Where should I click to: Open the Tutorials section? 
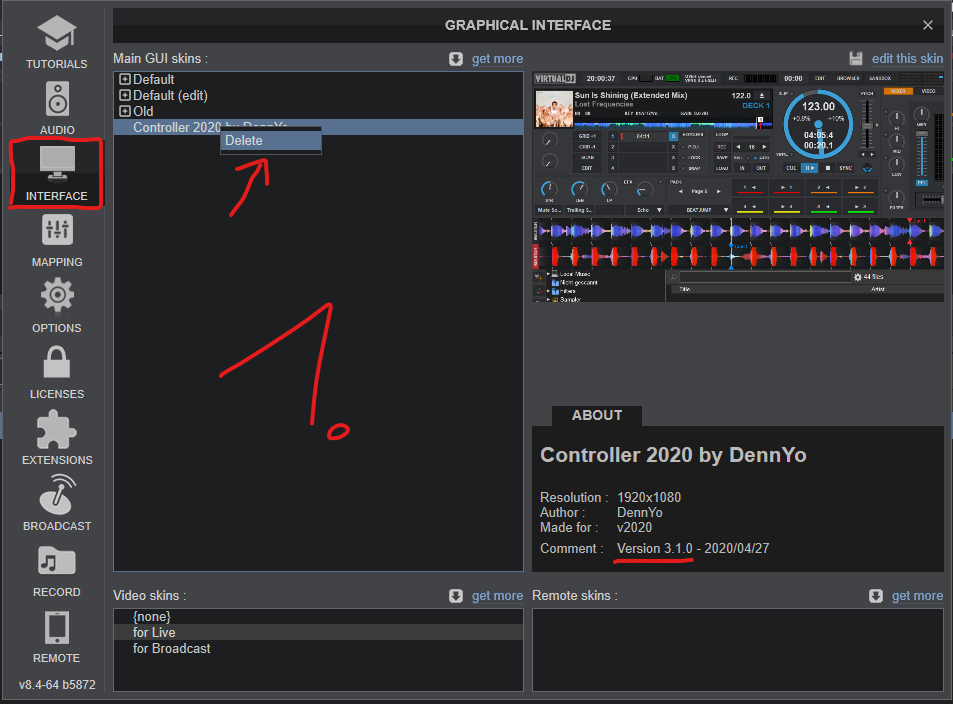tap(57, 42)
